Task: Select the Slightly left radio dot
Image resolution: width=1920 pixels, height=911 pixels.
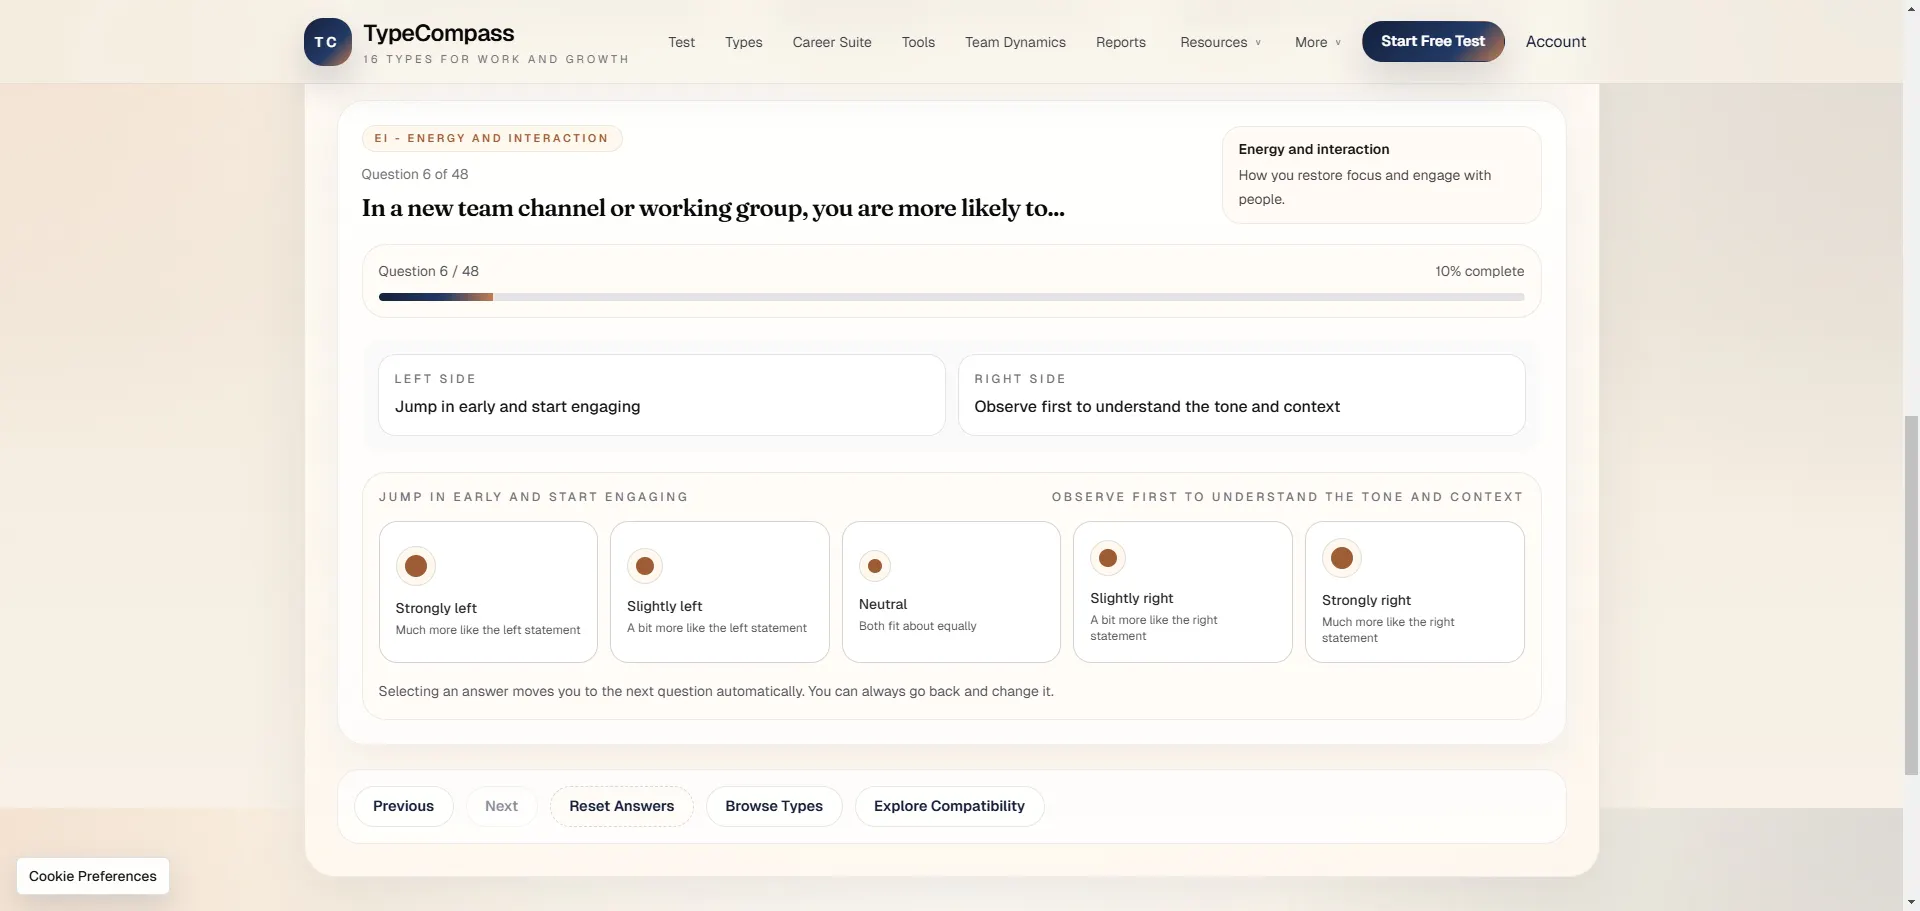Action: pos(645,566)
